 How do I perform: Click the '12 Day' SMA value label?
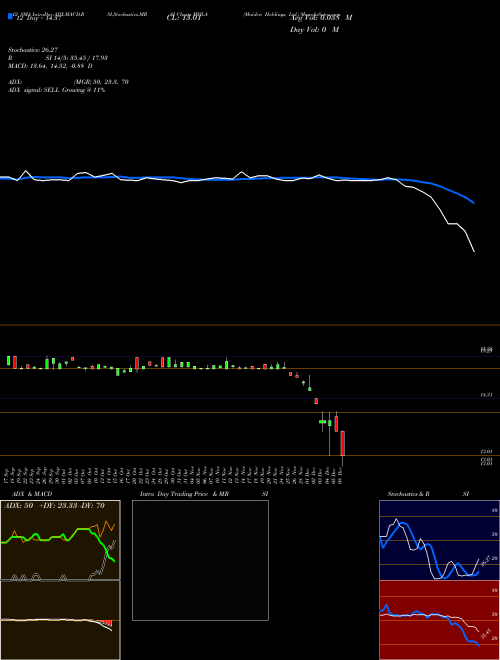(x=38, y=18)
